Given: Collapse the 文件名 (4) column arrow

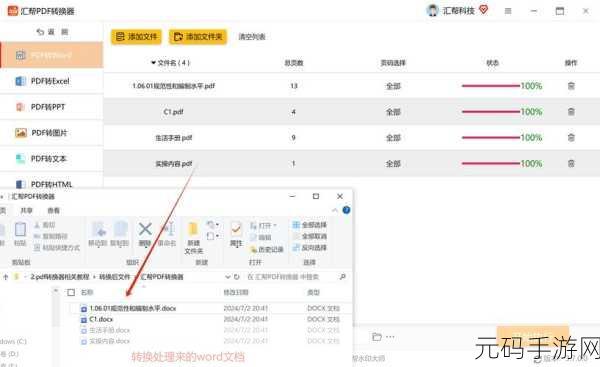Looking at the screenshot, I should pyautogui.click(x=153, y=62).
